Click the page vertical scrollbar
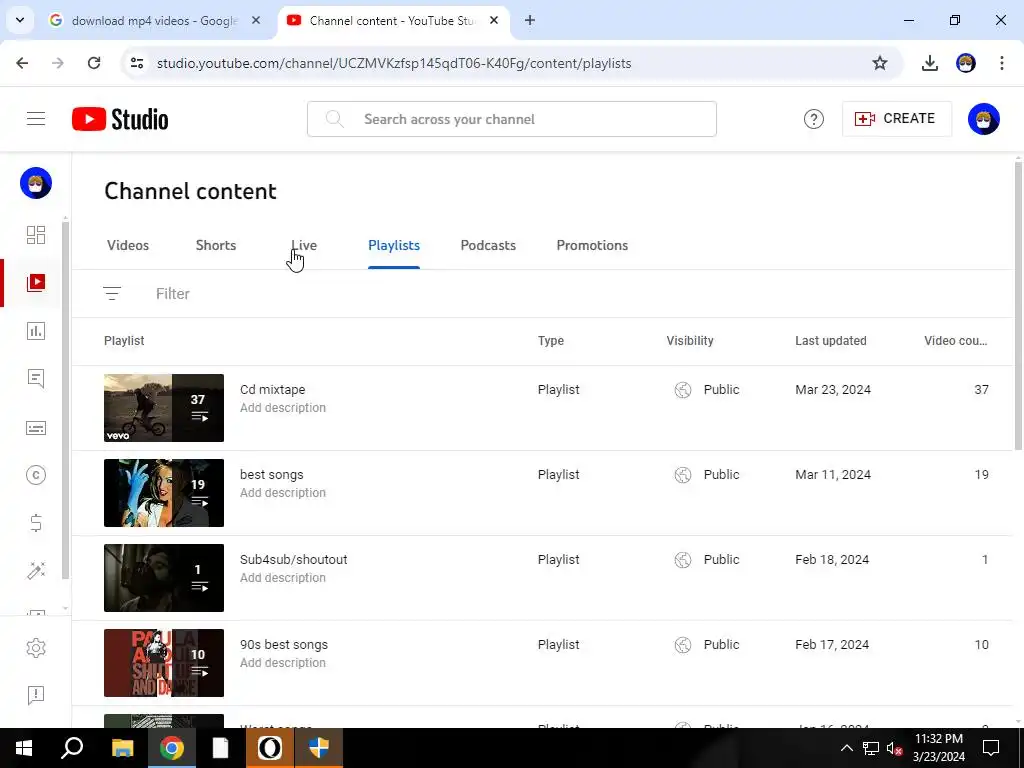Viewport: 1024px width, 768px height. coord(1018,305)
